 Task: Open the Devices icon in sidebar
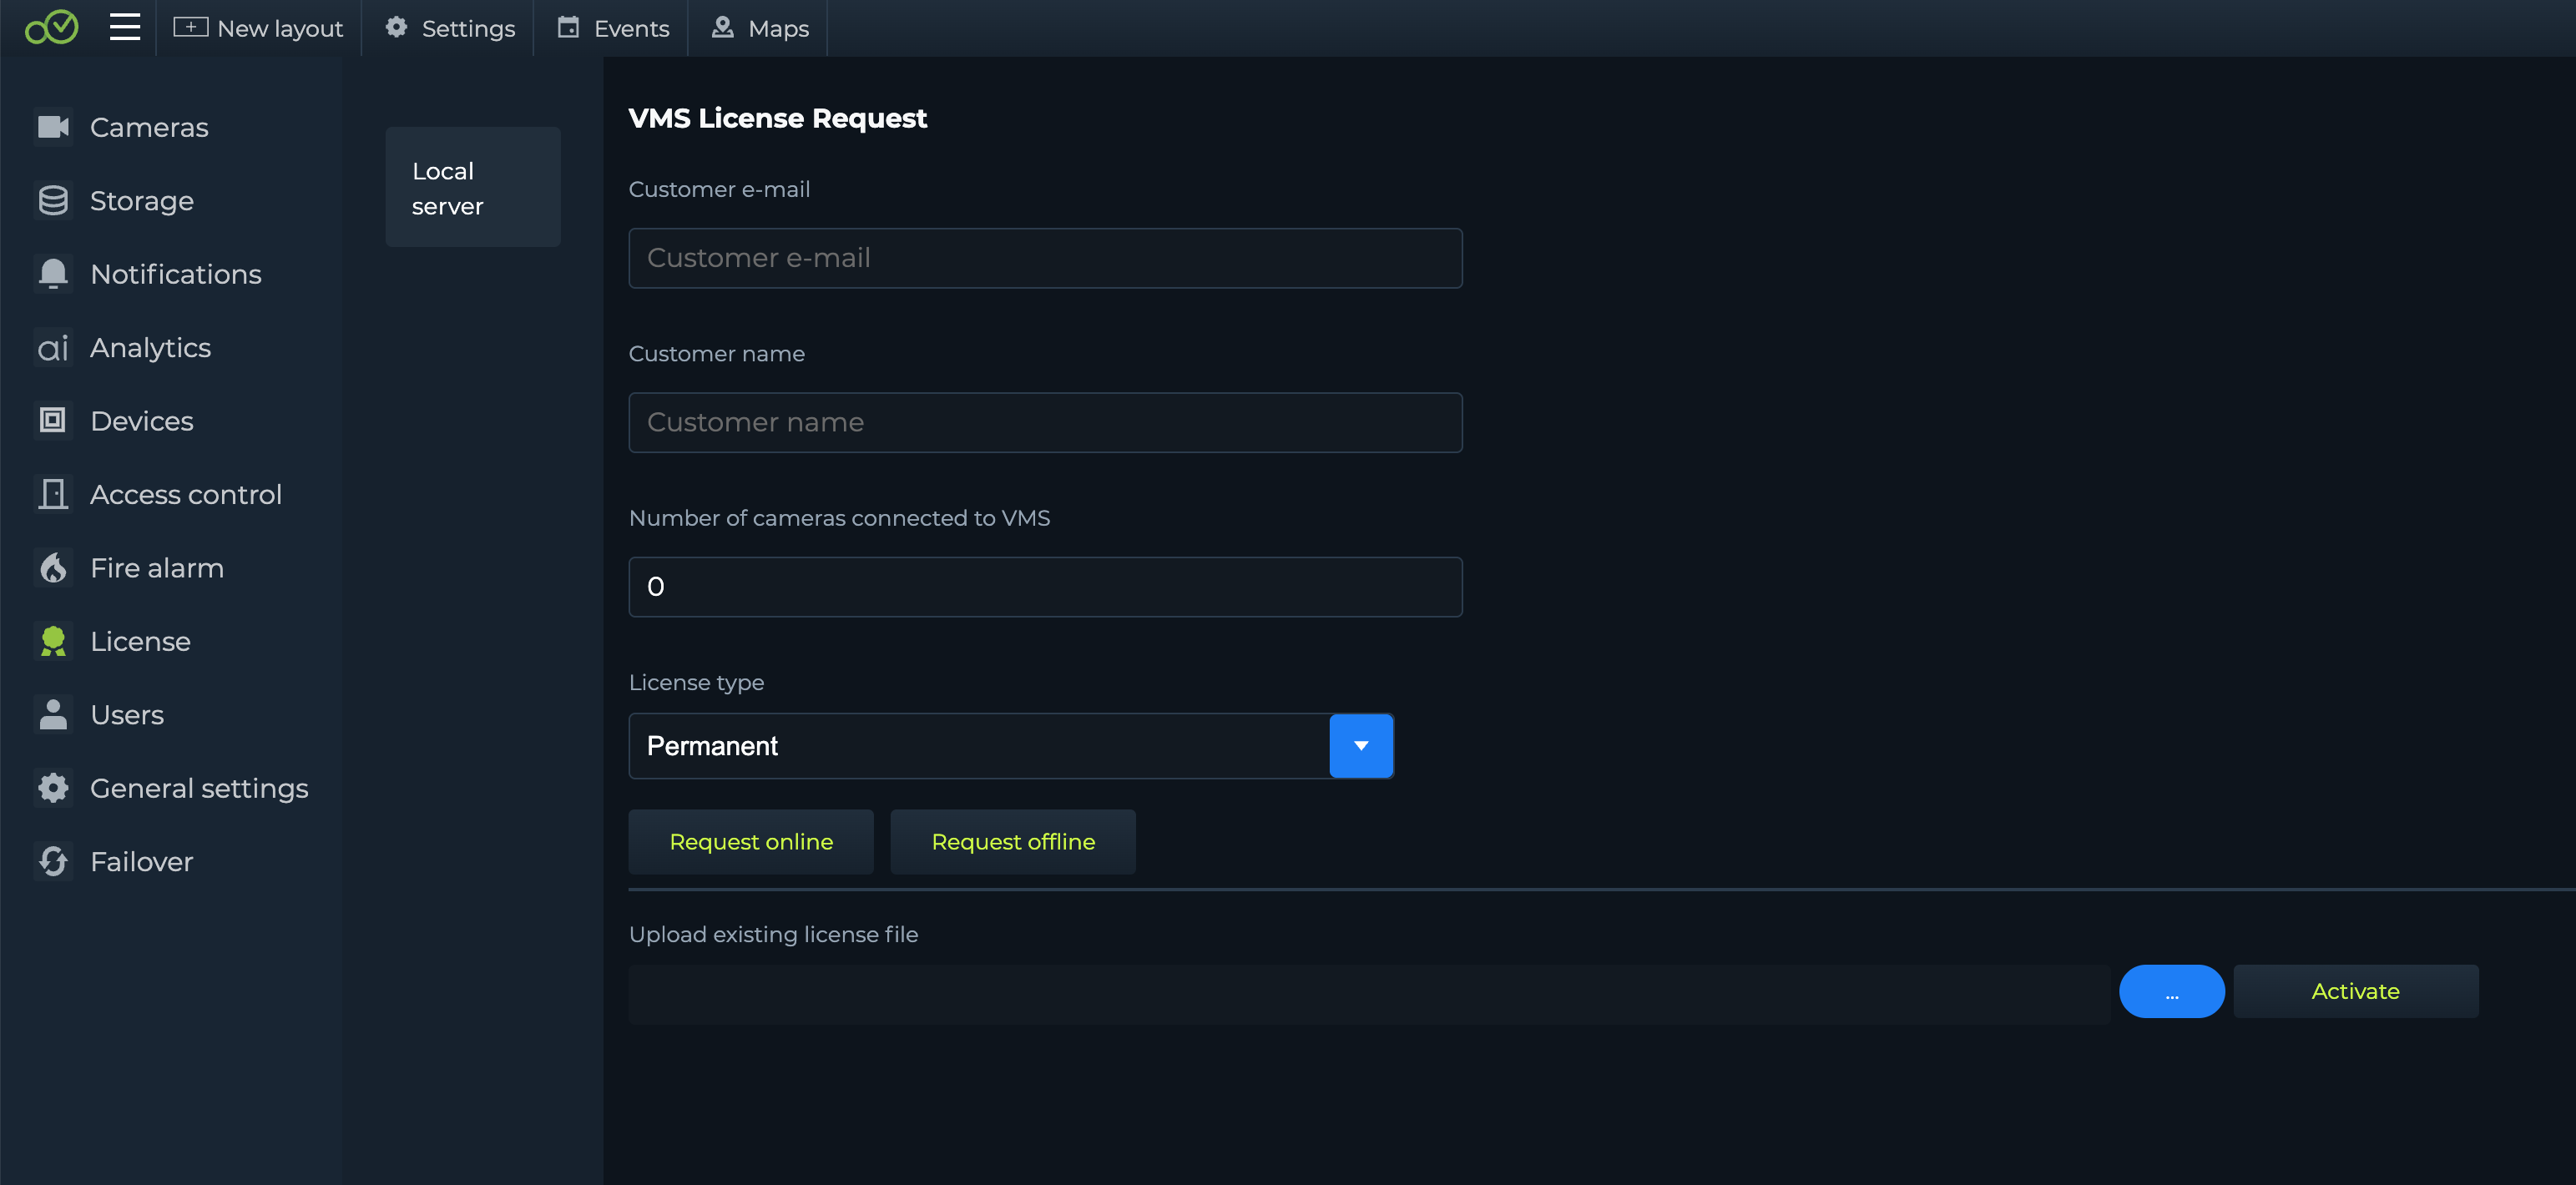click(x=53, y=421)
